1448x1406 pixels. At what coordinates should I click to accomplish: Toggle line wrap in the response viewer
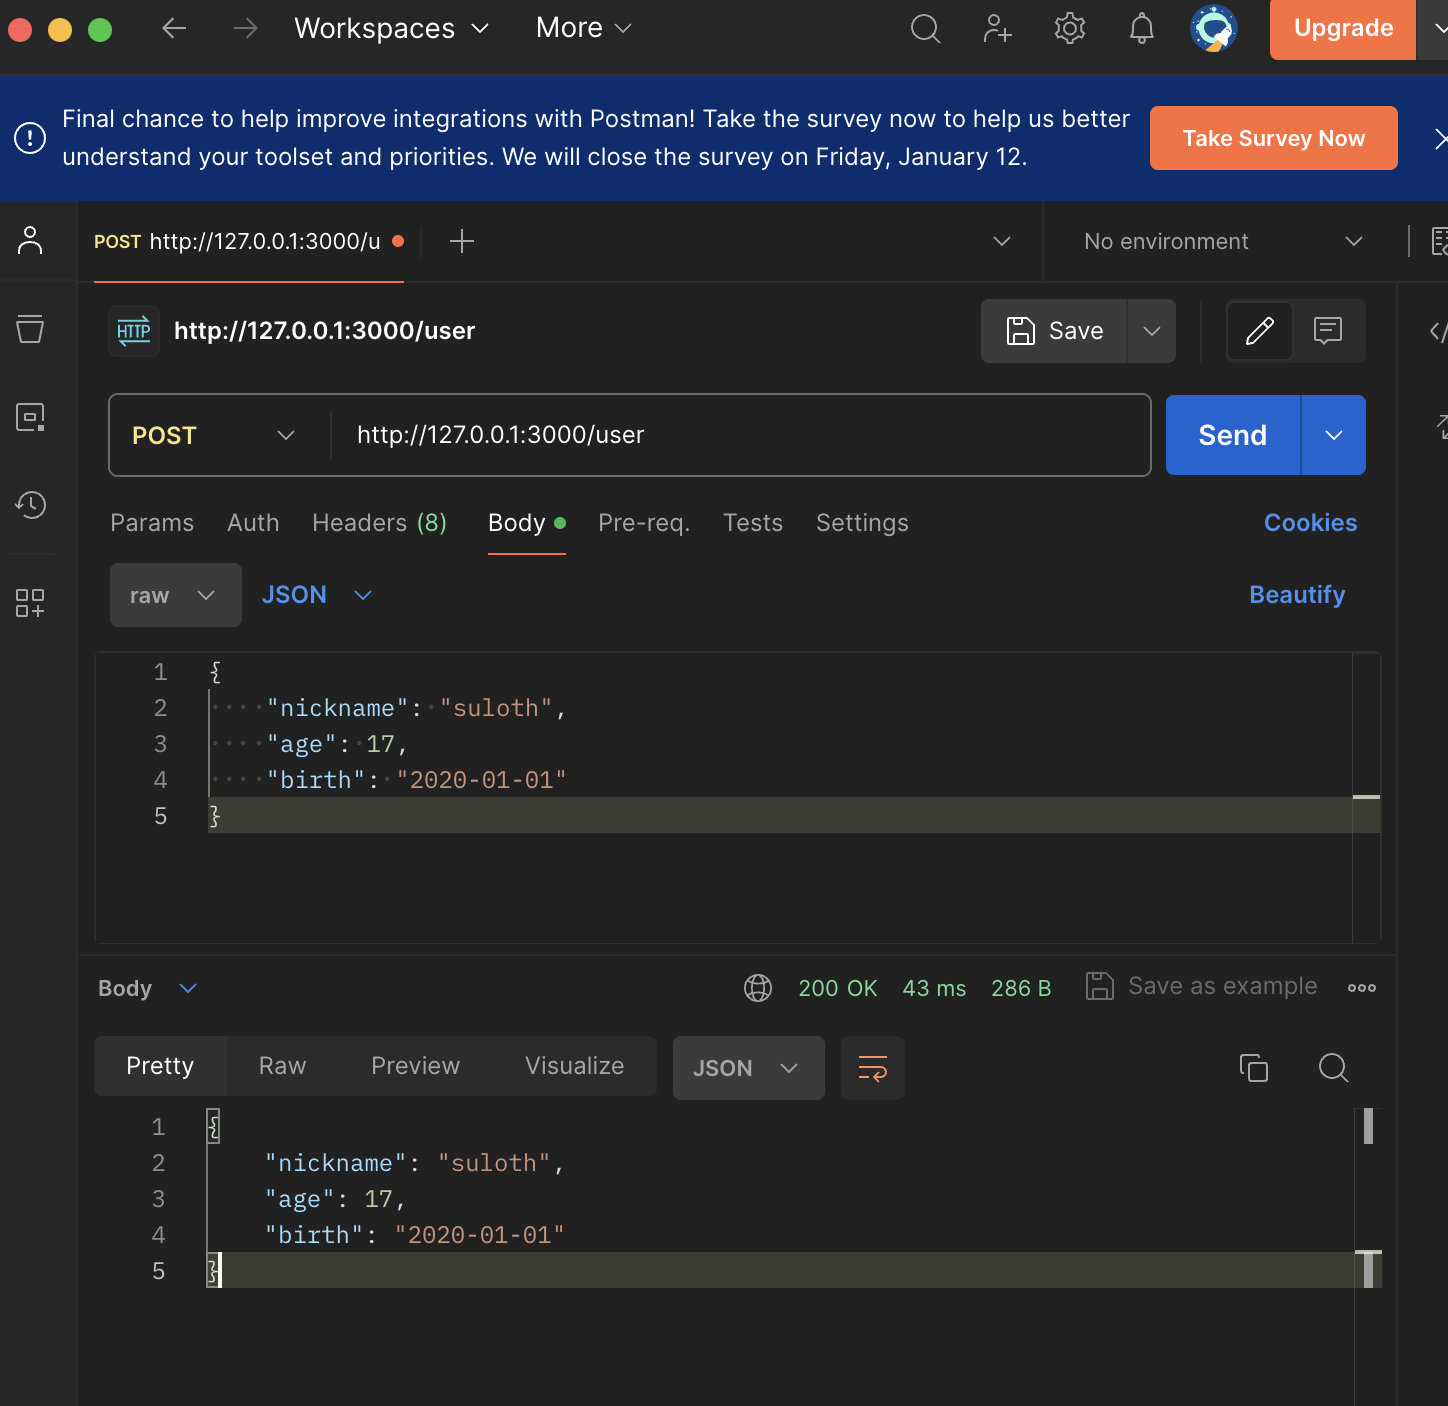(x=873, y=1068)
